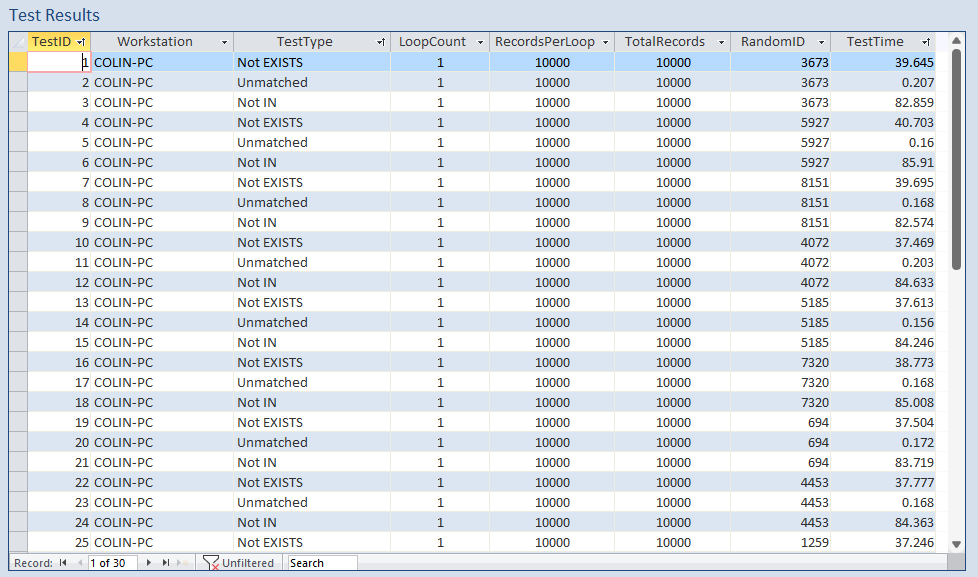Go to the previous record
The width and height of the screenshot is (978, 577).
[80, 563]
